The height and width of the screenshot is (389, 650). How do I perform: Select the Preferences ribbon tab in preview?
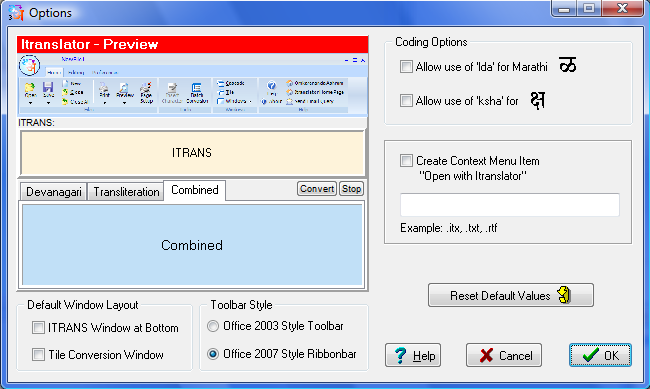(x=104, y=72)
